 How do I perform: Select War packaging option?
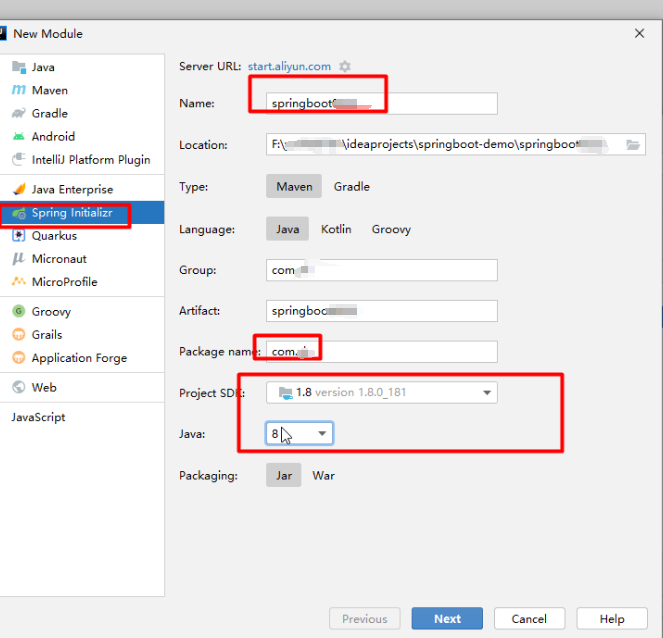click(323, 475)
